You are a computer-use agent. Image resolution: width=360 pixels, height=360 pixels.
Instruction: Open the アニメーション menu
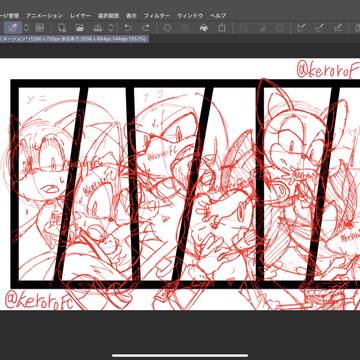[x=44, y=16]
